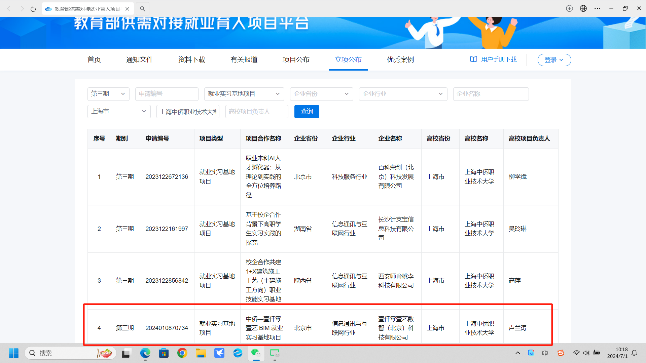The width and height of the screenshot is (646, 363).
Task: Click the 上海中侨职业技术大学 school field
Action: tap(188, 112)
